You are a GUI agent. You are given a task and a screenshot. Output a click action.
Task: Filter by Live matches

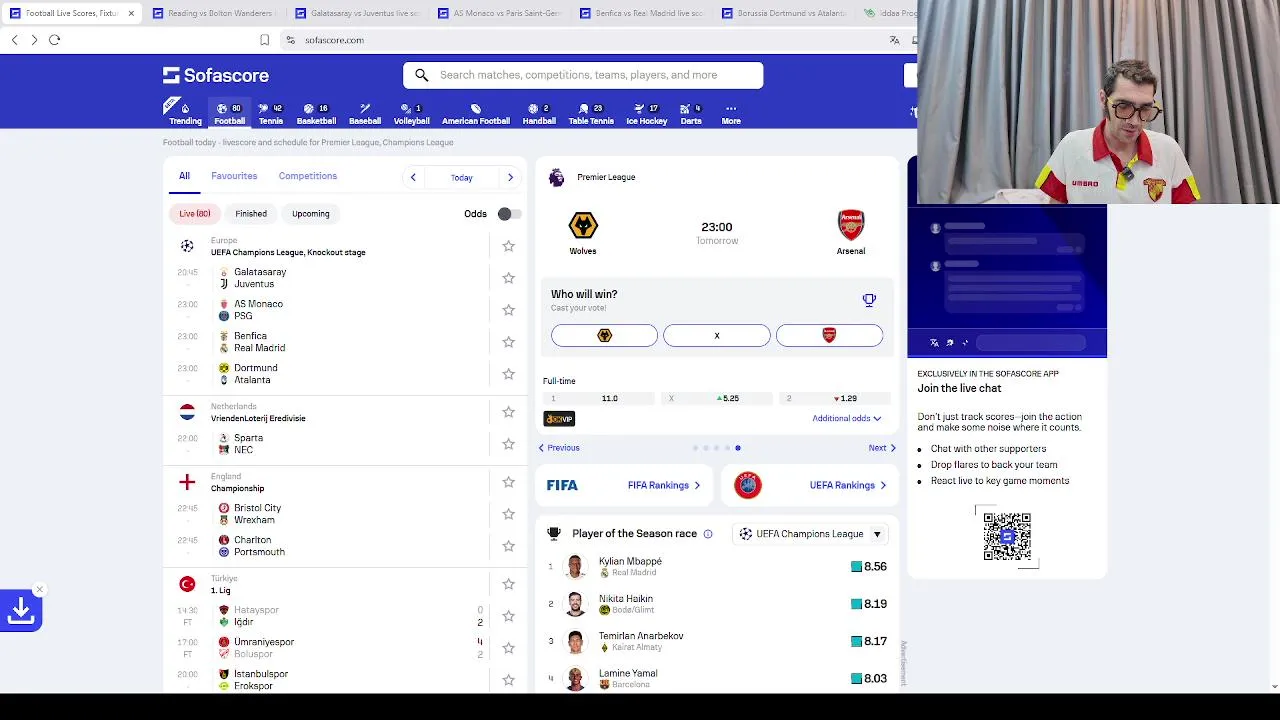pos(195,213)
